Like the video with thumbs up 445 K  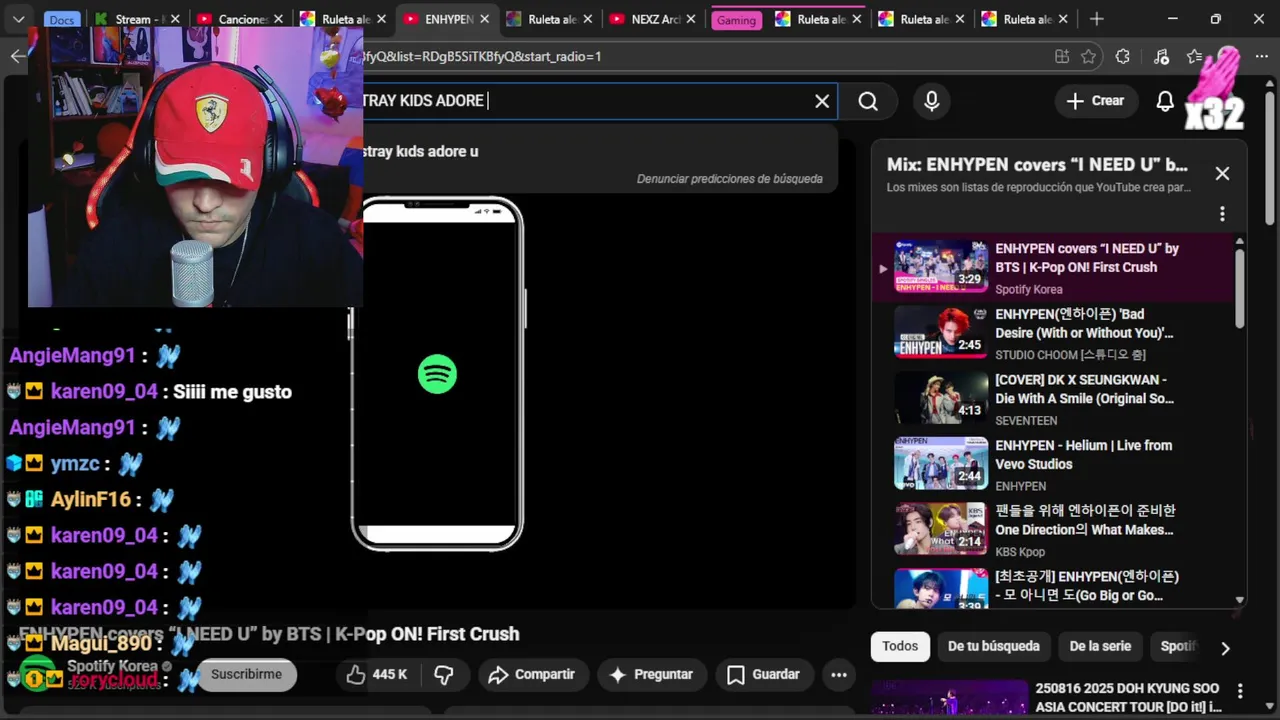point(376,675)
